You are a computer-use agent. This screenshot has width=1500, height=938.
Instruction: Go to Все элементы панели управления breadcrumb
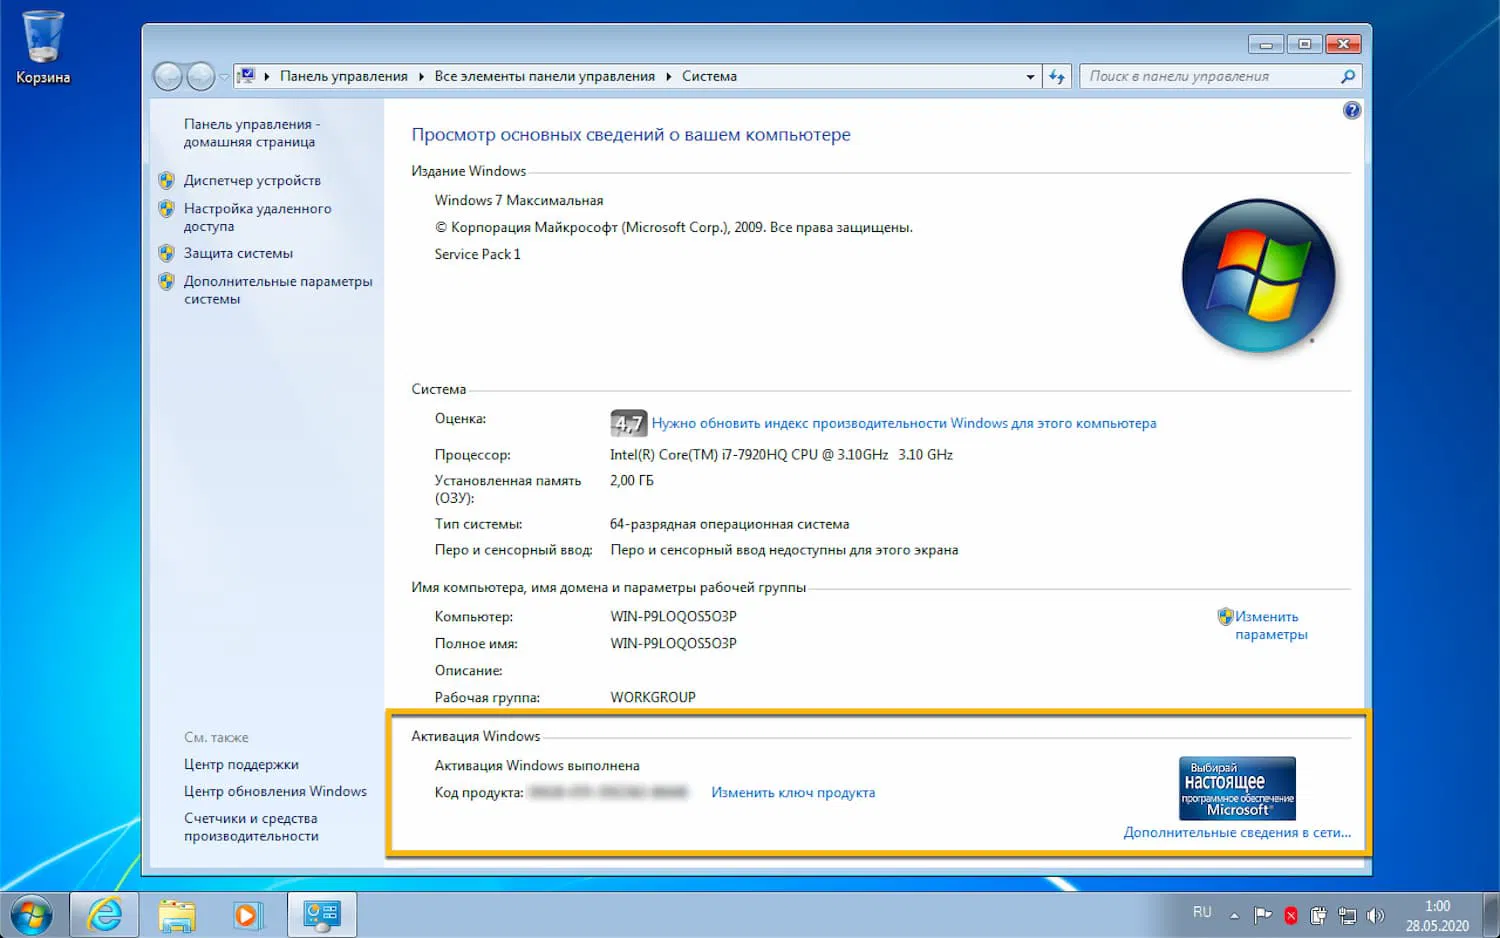point(545,76)
